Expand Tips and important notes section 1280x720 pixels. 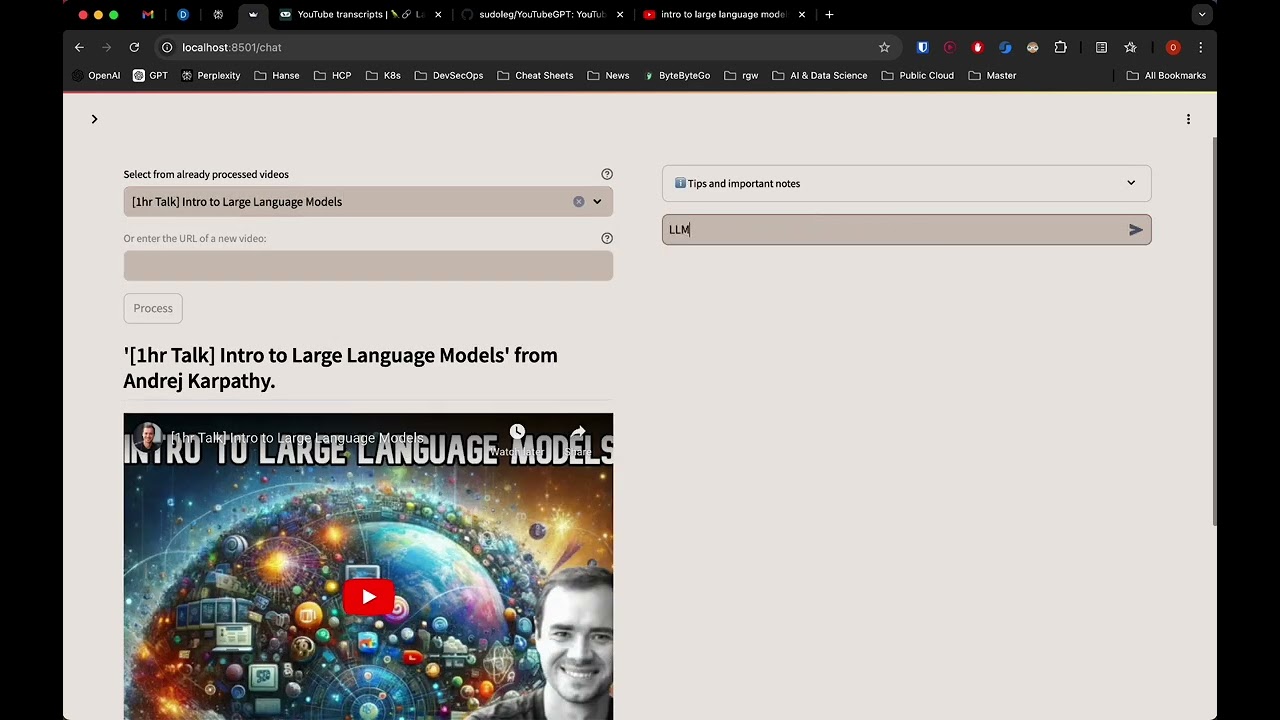(906, 183)
